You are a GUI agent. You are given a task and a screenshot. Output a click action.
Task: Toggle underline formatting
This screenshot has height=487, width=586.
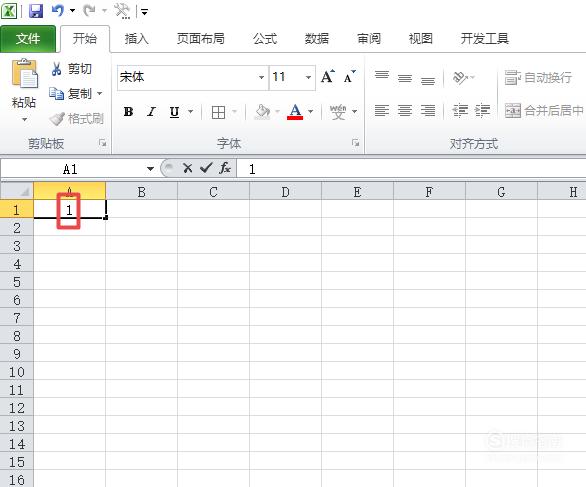click(174, 111)
